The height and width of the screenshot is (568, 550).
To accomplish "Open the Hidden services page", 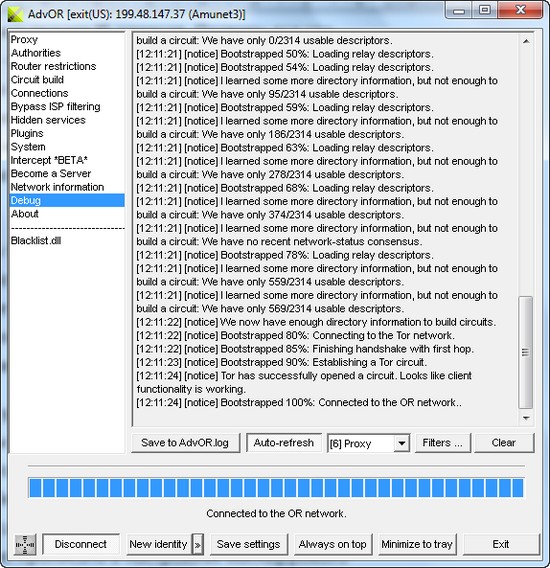I will [x=48, y=120].
